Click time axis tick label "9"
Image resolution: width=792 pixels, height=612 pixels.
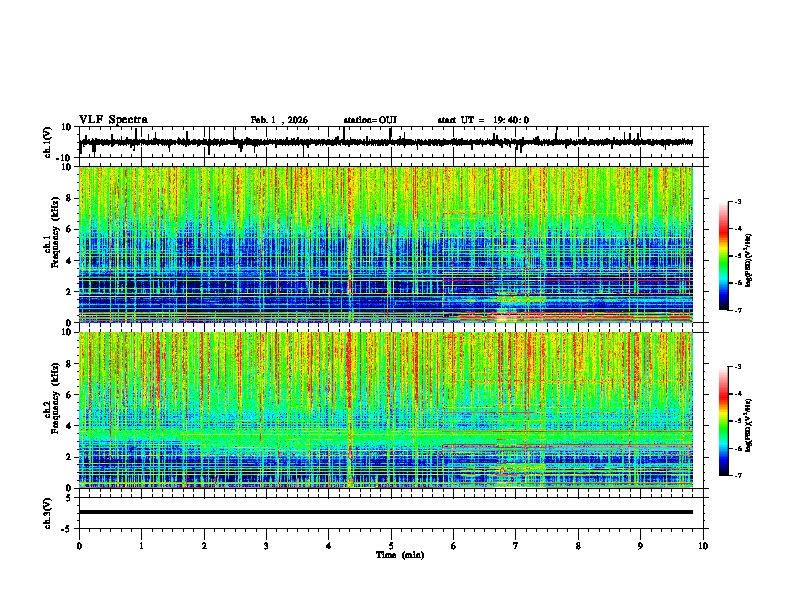pyautogui.click(x=640, y=546)
